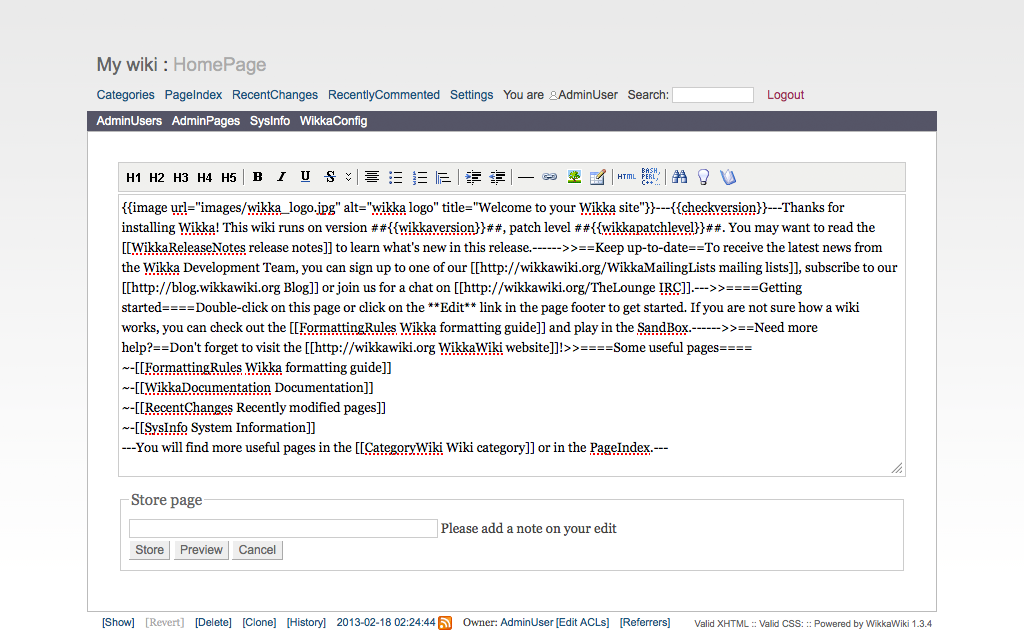1024x640 pixels.
Task: Insert an image using the picture icon
Action: pyautogui.click(x=574, y=177)
